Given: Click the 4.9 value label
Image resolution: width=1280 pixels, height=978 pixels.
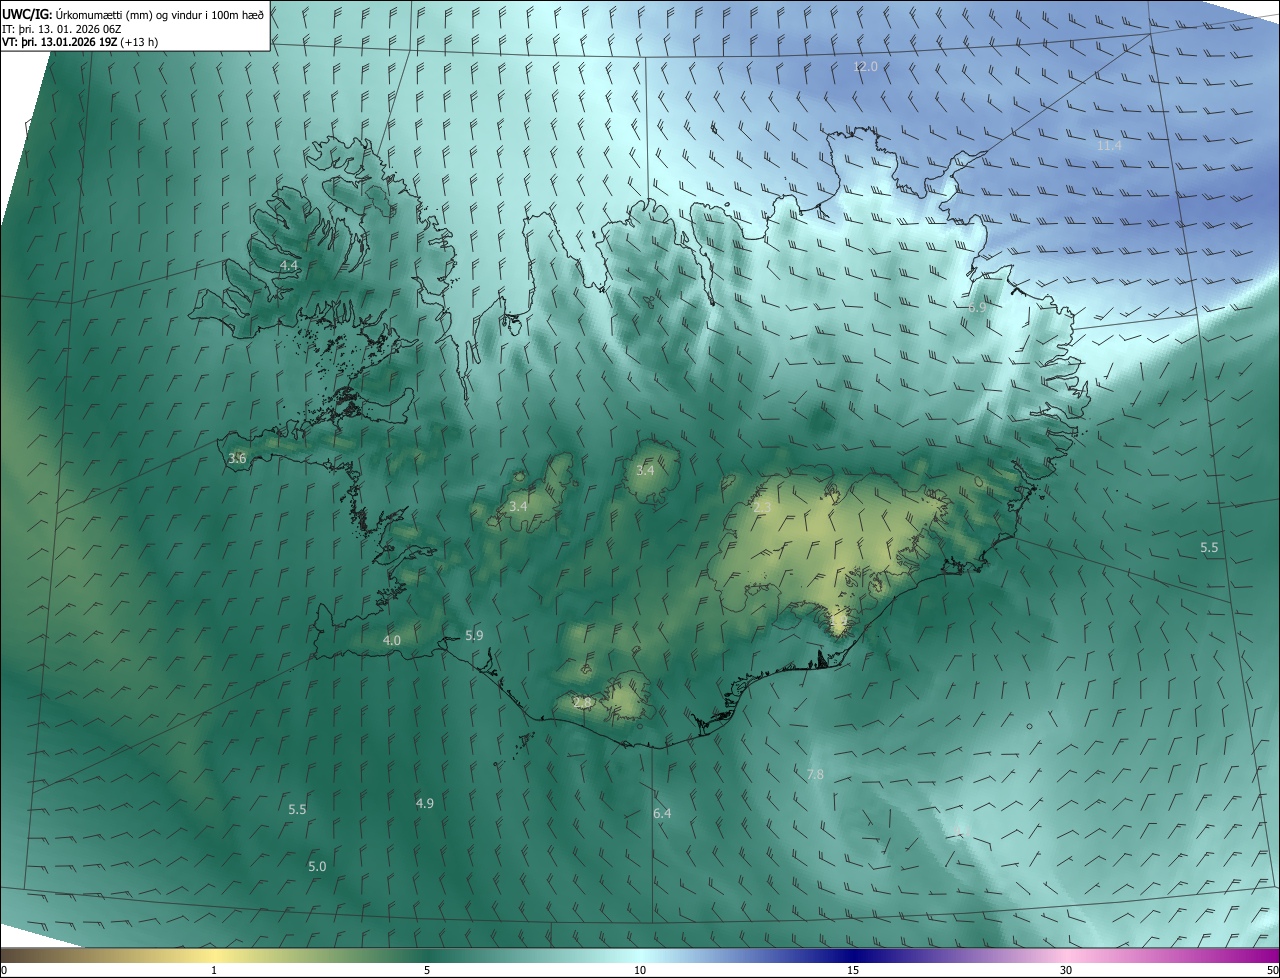Looking at the screenshot, I should [424, 803].
